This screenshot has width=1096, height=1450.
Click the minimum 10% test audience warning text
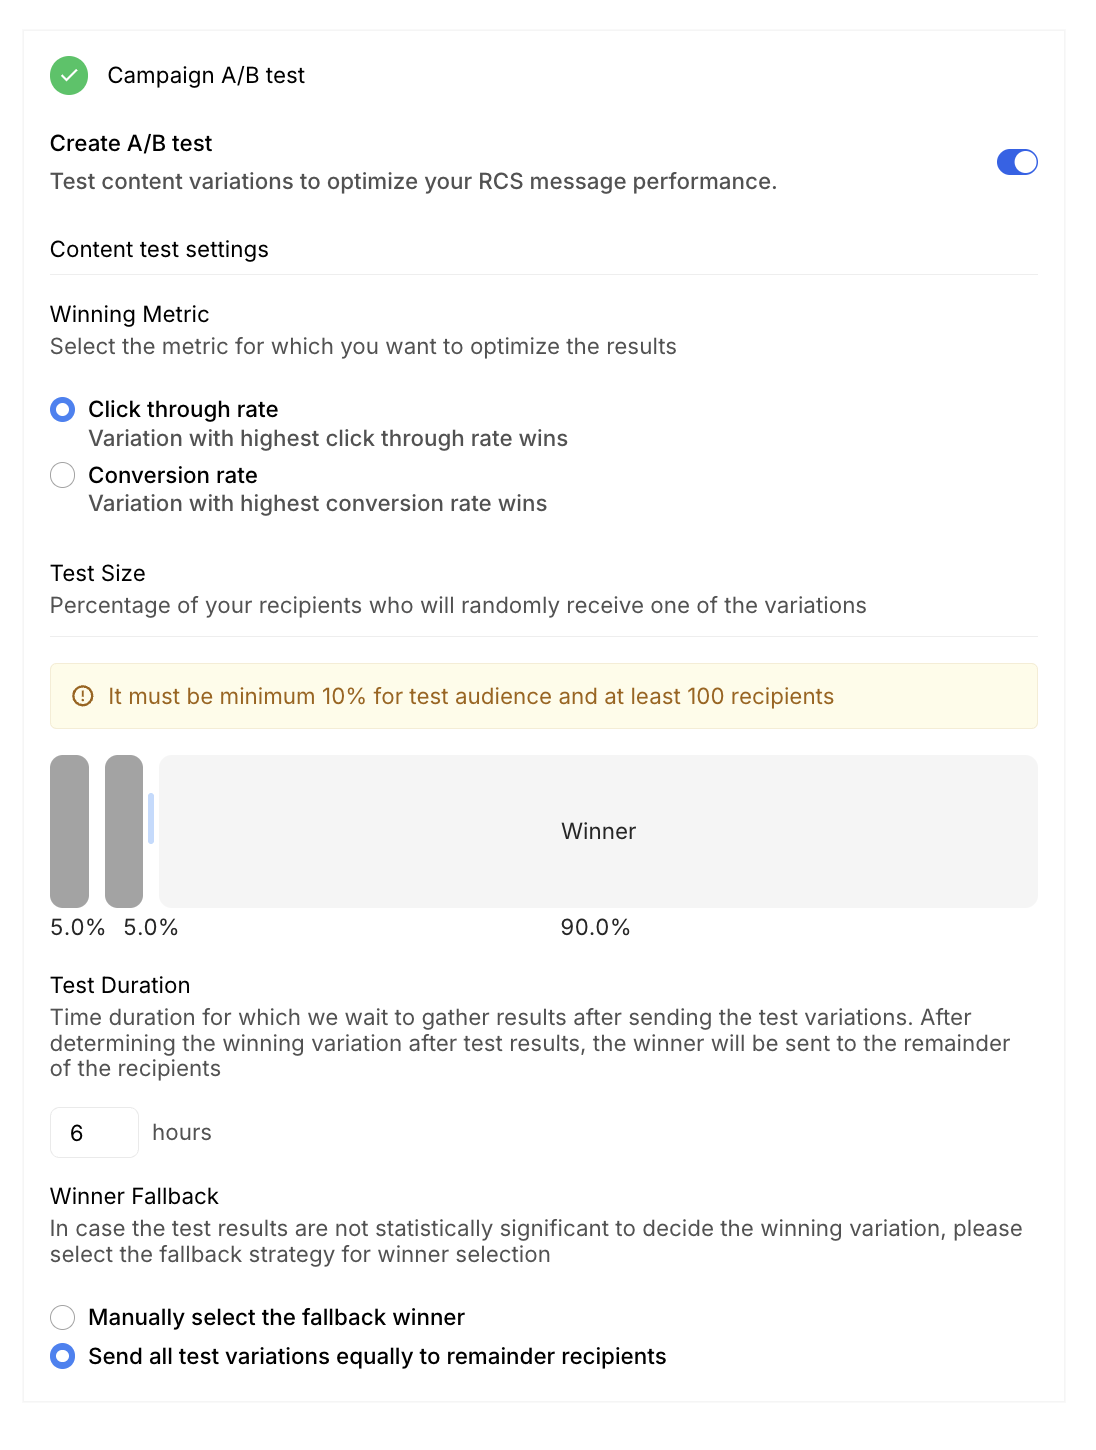coord(470,696)
